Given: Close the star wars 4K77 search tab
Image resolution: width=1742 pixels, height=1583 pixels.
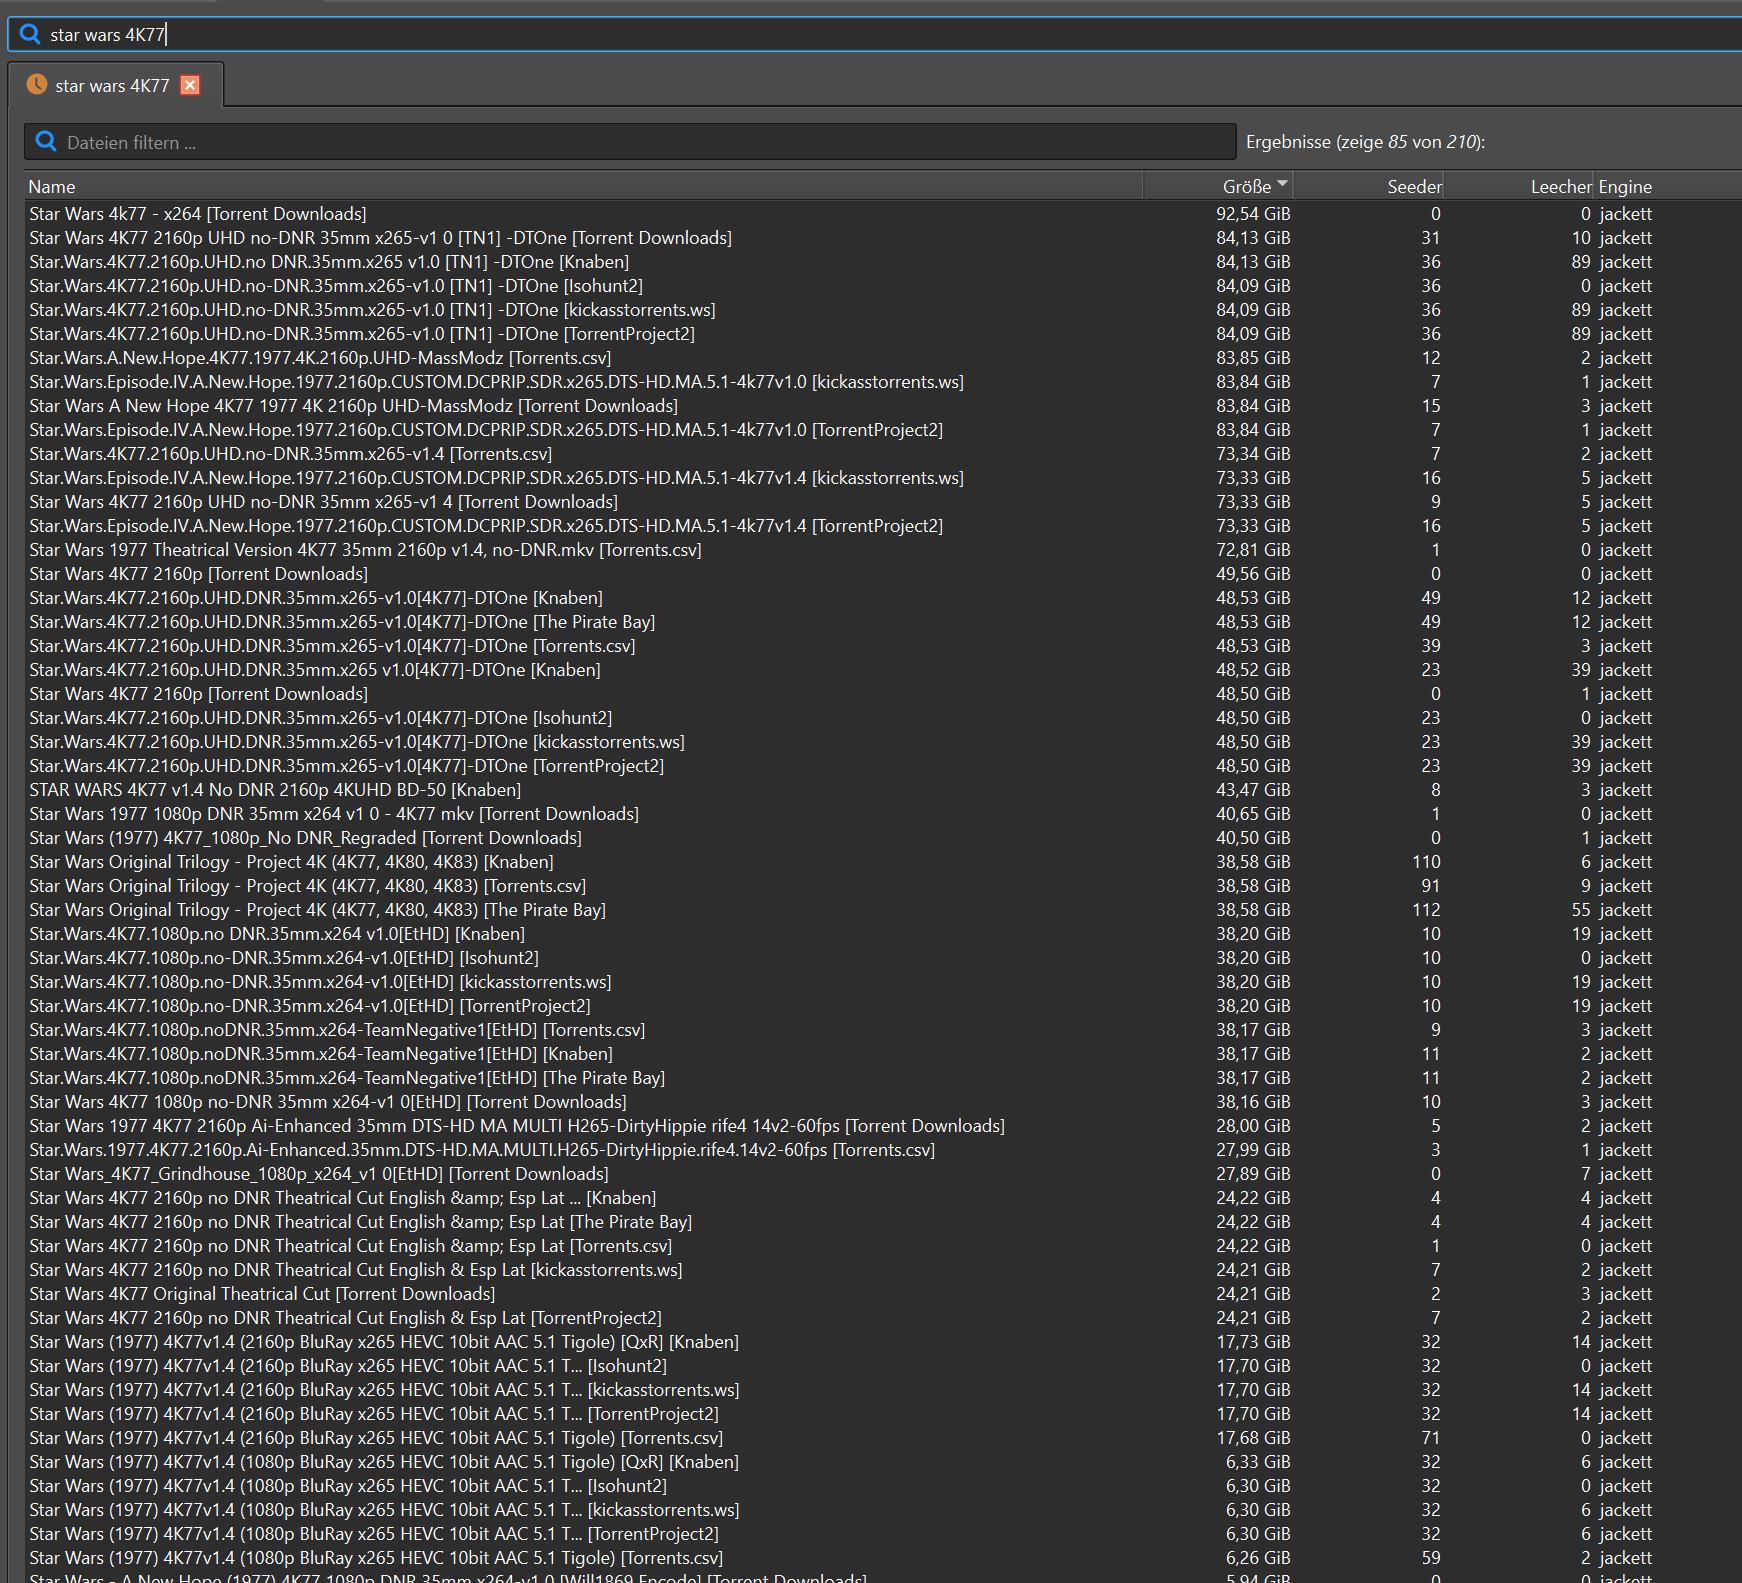Looking at the screenshot, I should 190,85.
